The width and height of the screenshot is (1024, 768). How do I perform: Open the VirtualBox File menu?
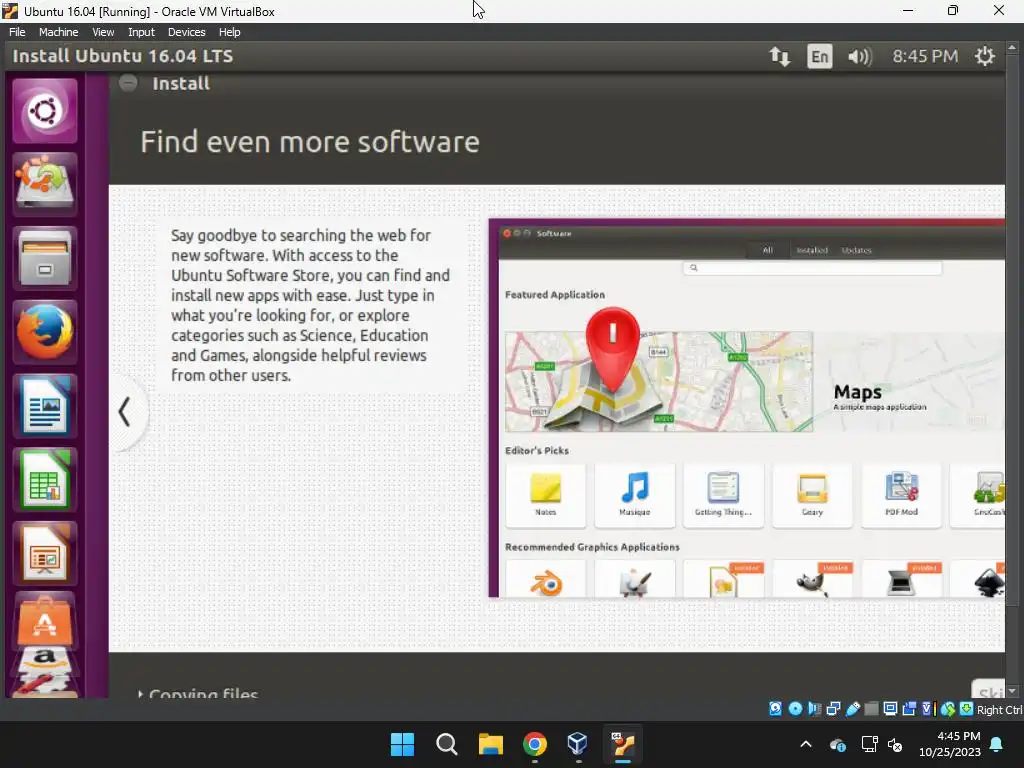[17, 32]
